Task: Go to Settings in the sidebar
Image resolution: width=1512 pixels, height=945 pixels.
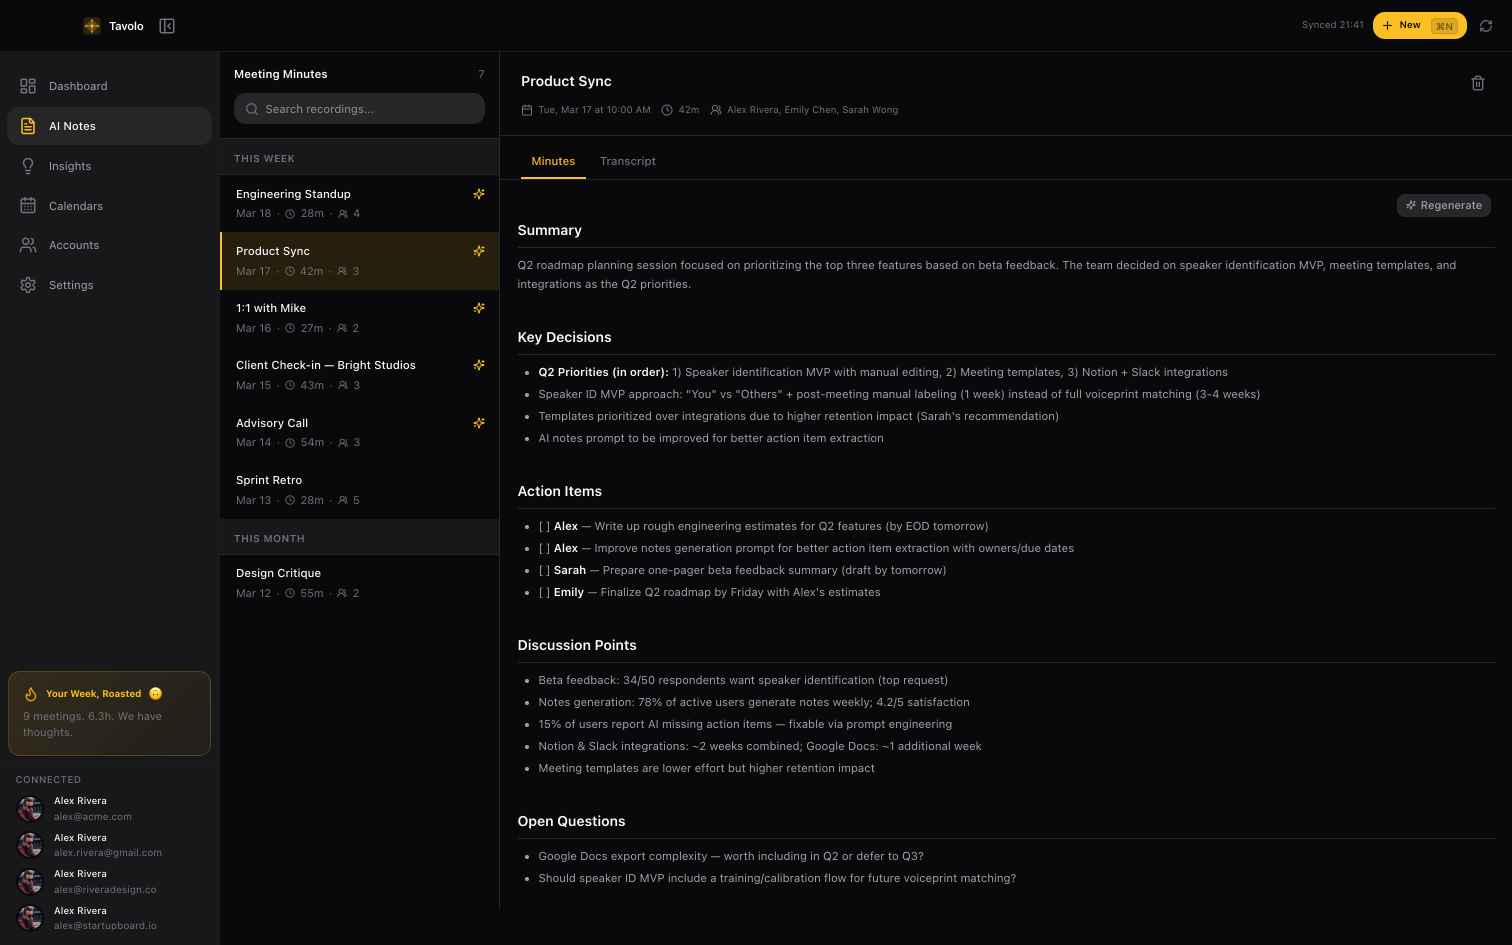Action: point(71,285)
